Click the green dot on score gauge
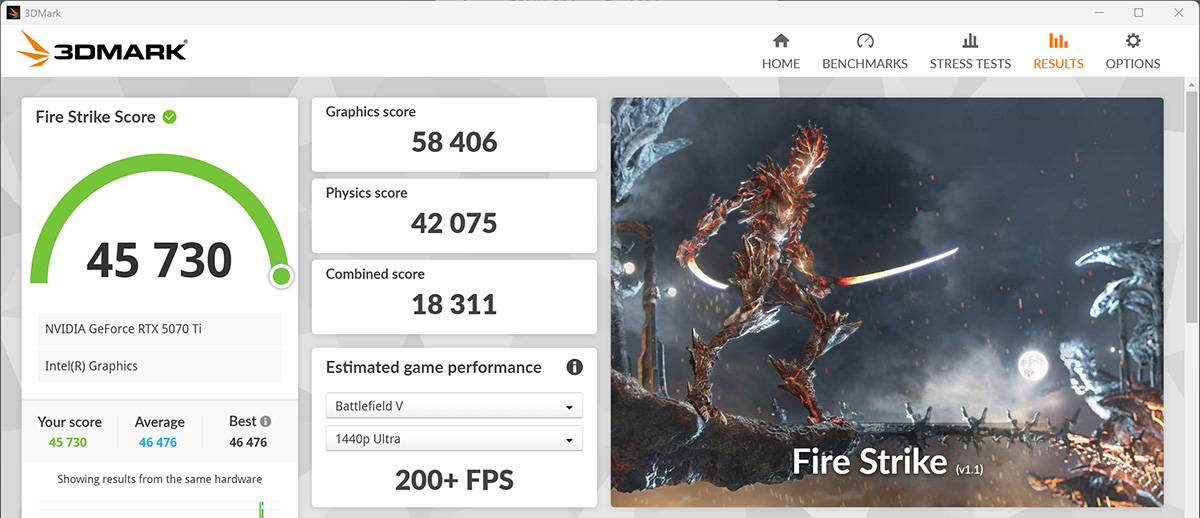The height and width of the screenshot is (518, 1200). (281, 275)
